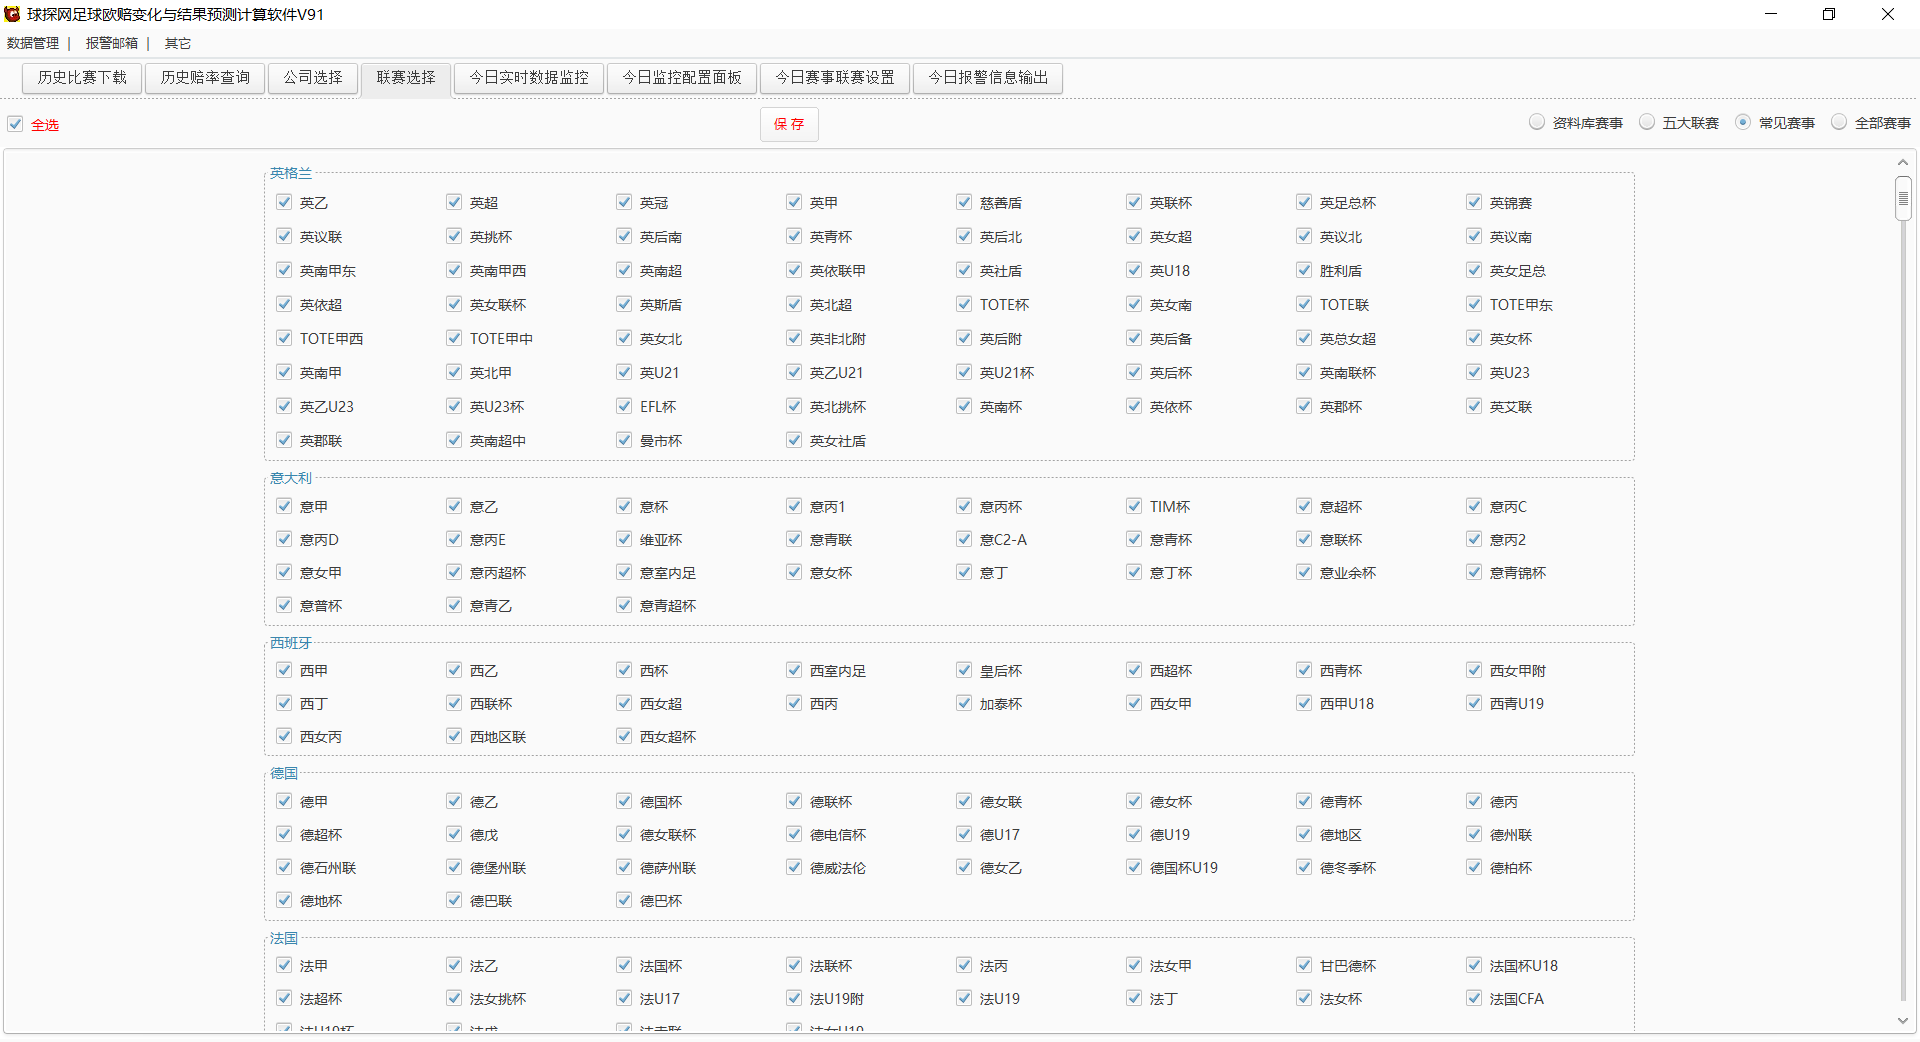
Task: Select the 五大联赛 radio button
Action: 1647,122
